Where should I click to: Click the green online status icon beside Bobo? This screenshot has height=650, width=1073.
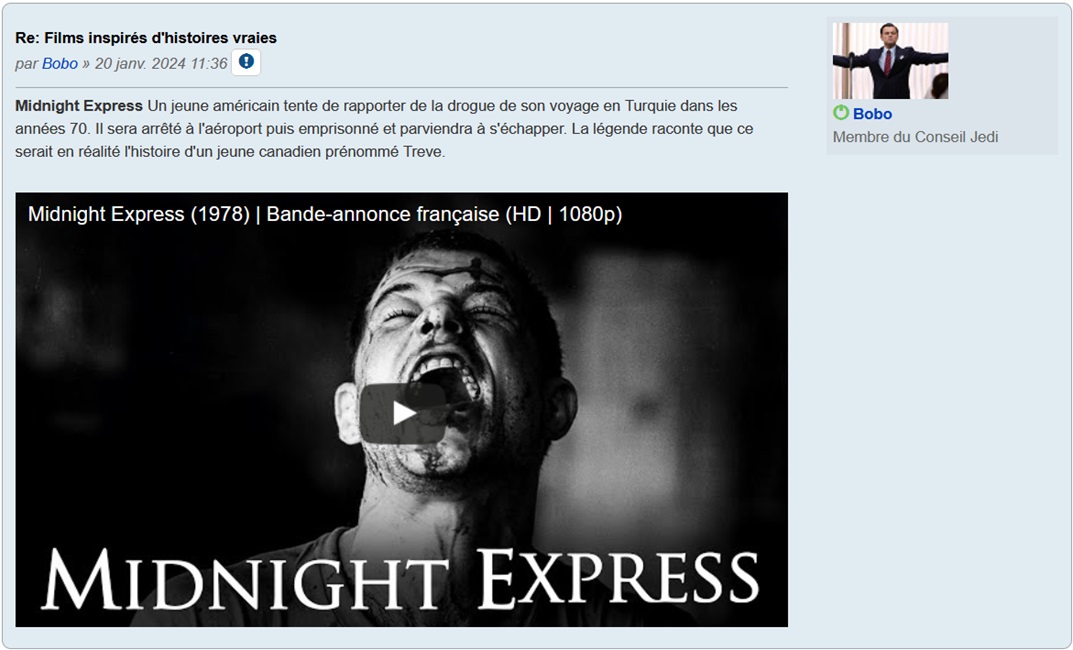(x=841, y=113)
